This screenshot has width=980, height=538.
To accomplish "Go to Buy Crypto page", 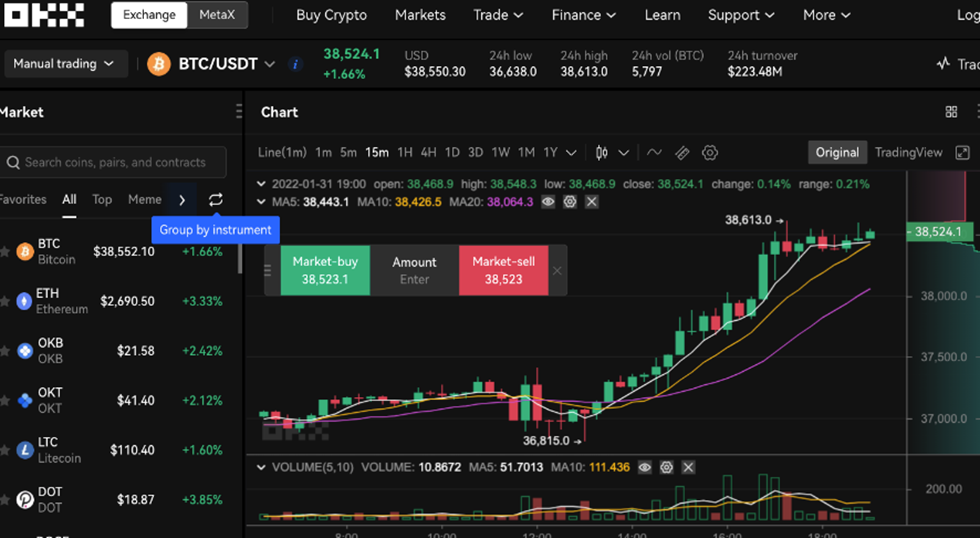I will pos(331,15).
